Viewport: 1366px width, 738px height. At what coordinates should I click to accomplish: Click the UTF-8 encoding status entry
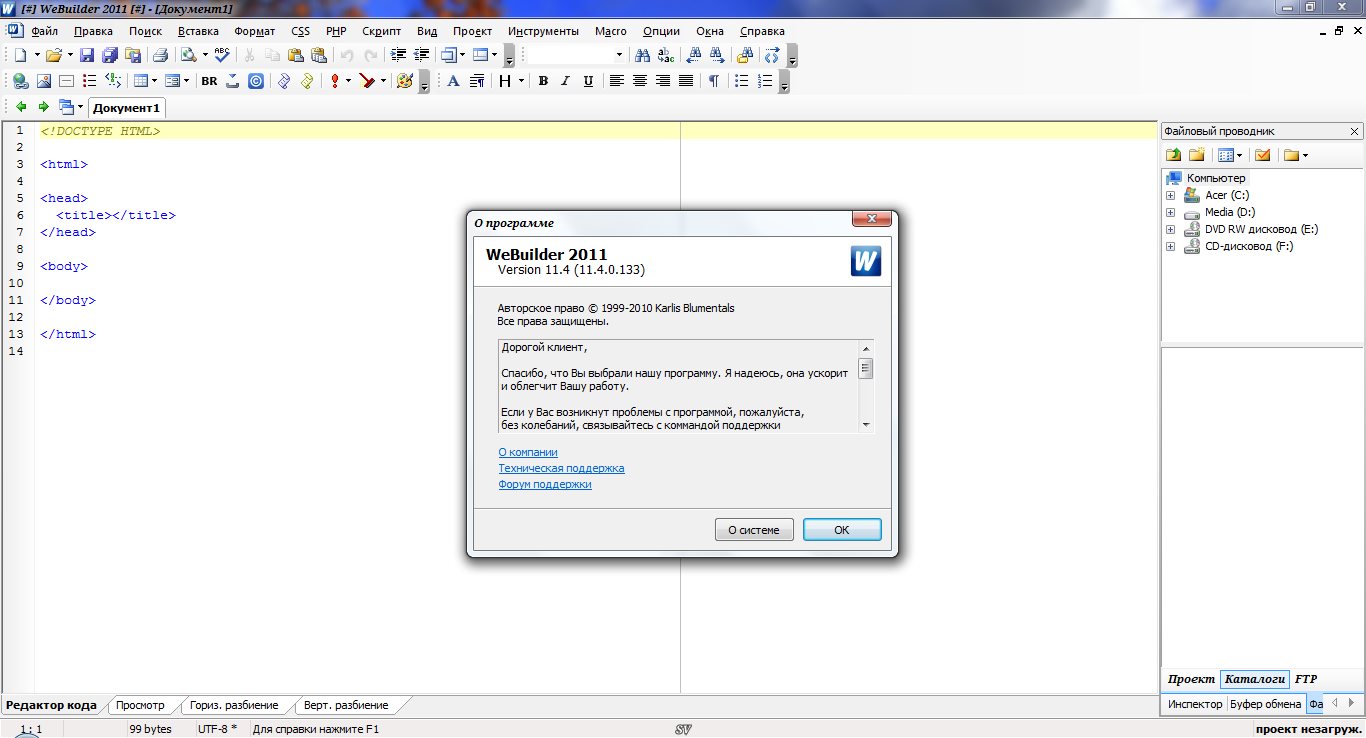tap(218, 729)
